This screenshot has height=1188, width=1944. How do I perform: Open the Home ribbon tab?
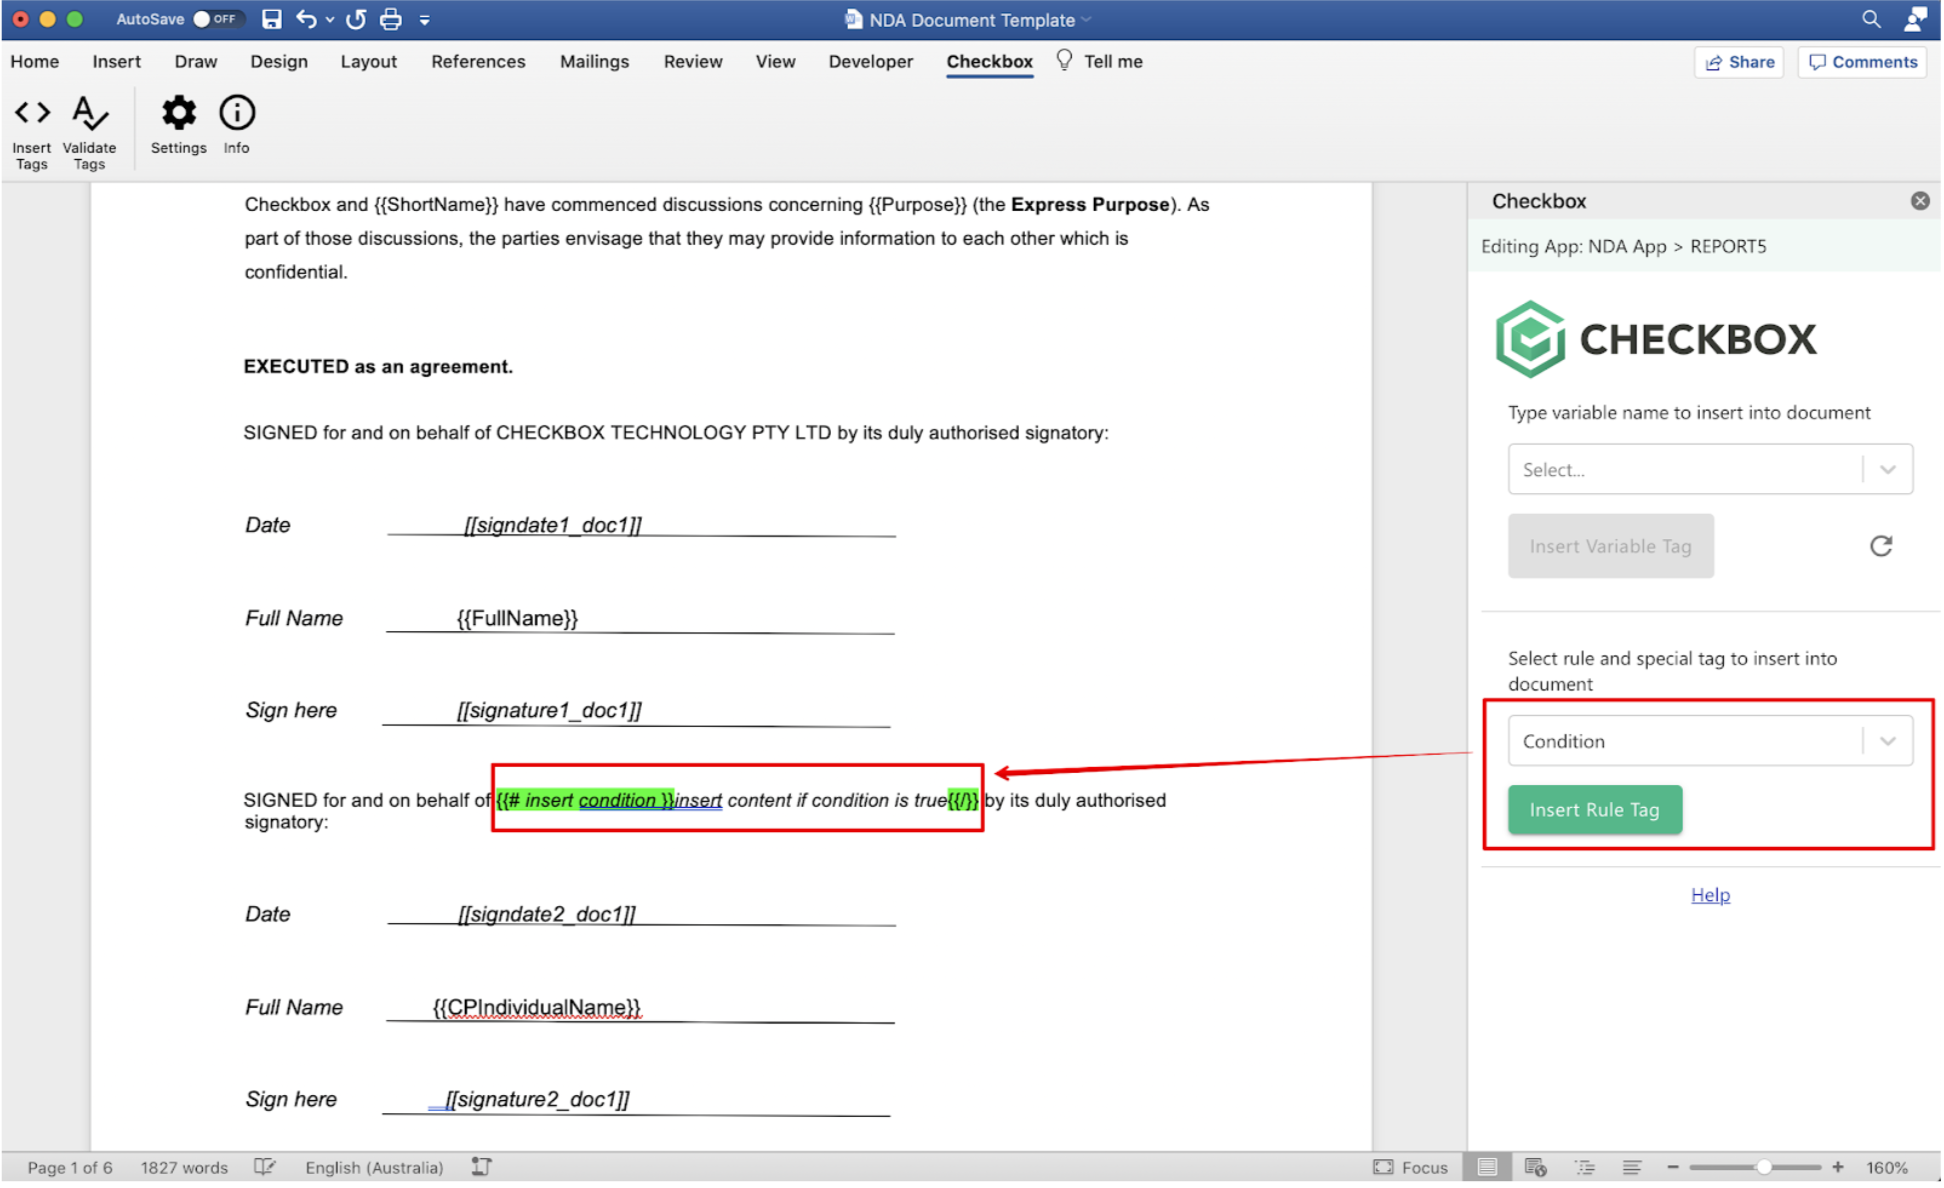(35, 61)
